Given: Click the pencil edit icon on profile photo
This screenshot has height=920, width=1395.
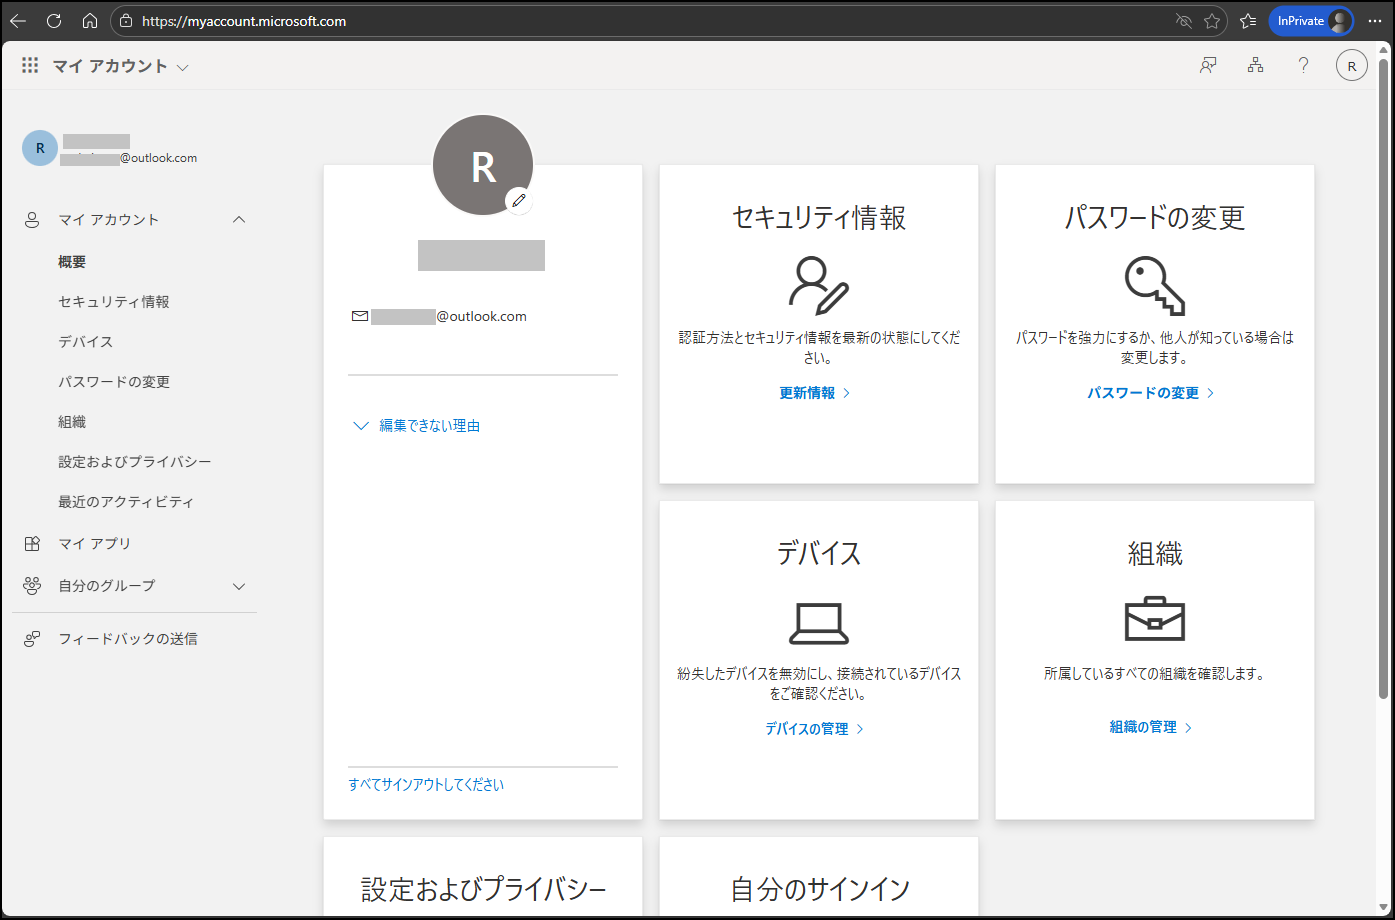Looking at the screenshot, I should [518, 201].
